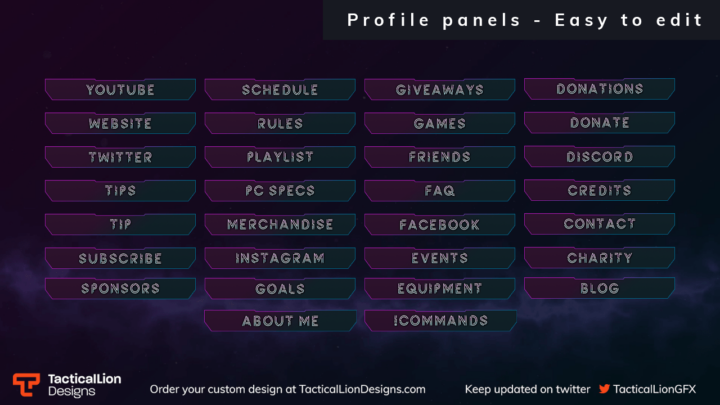The image size is (720, 405).
Task: Select the SUBSCRIBE panel button
Action: point(120,258)
